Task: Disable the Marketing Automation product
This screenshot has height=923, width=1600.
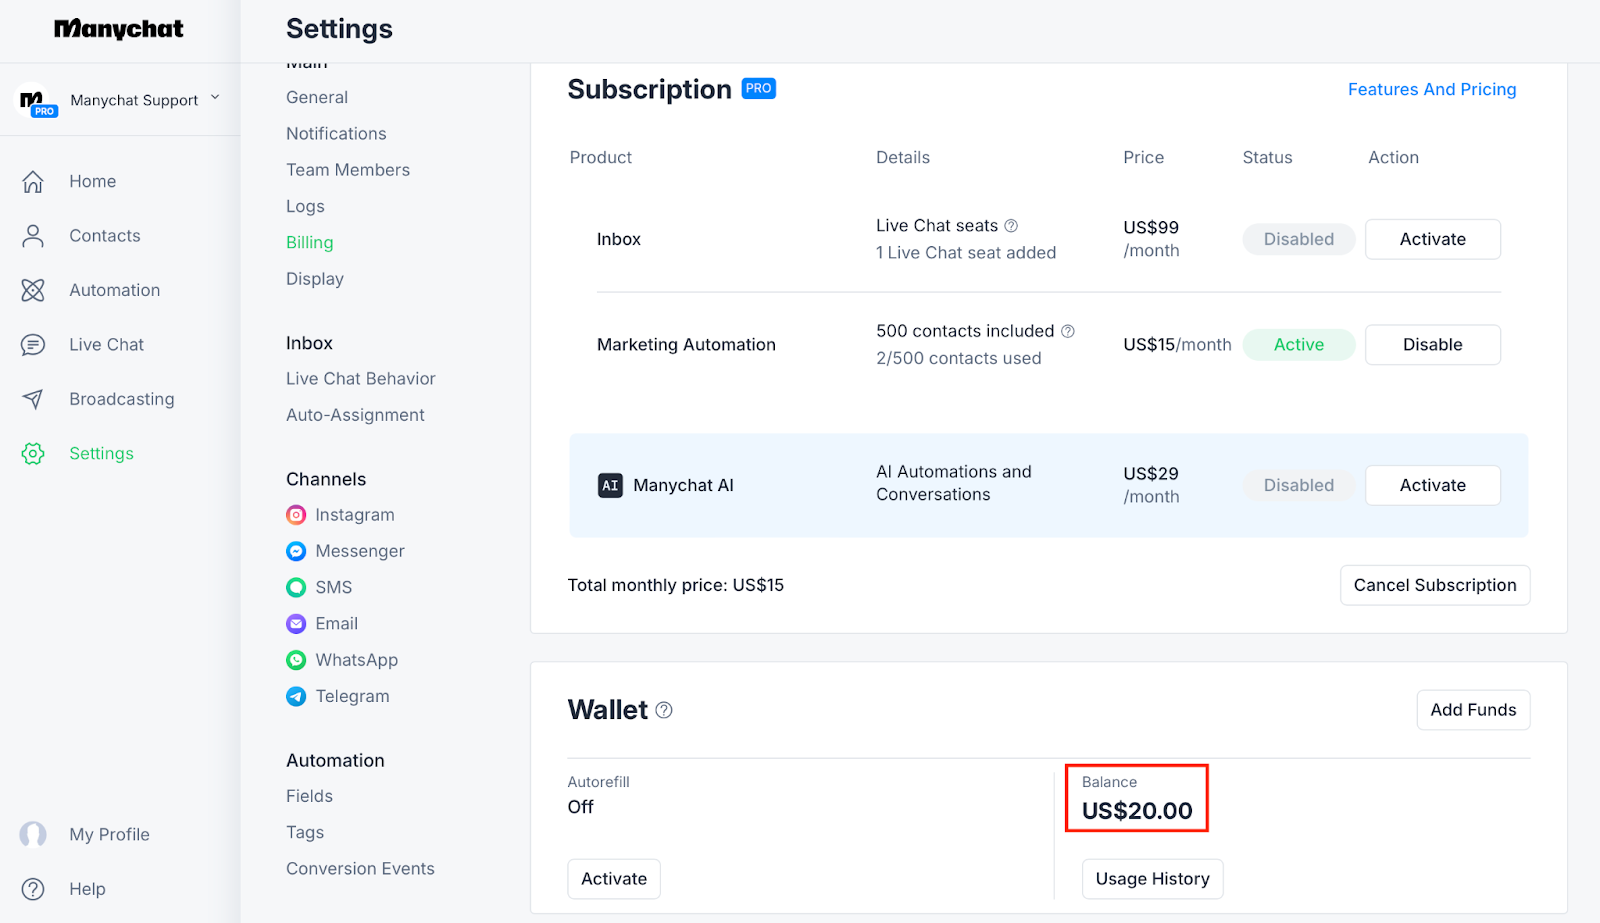Action: (x=1432, y=345)
